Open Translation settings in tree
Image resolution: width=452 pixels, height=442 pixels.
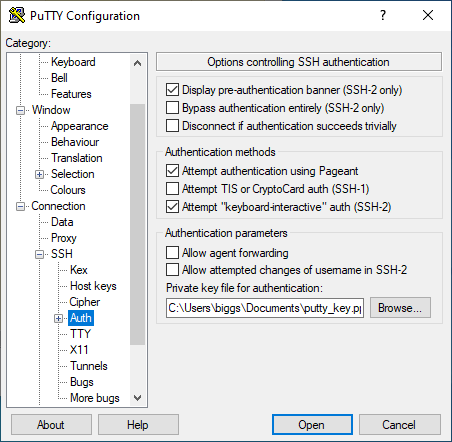point(77,158)
